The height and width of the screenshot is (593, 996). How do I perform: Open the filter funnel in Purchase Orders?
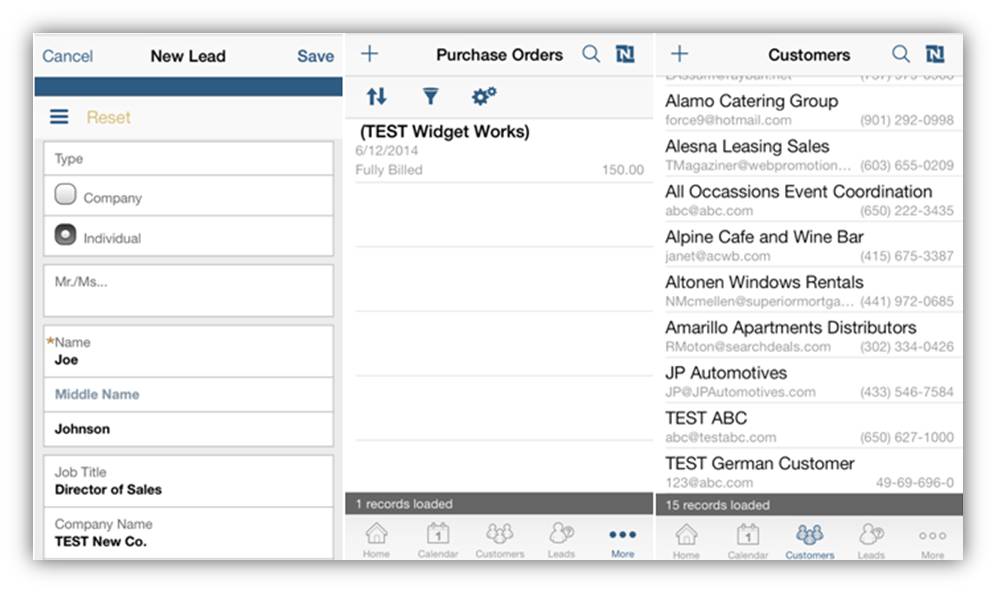coord(430,96)
